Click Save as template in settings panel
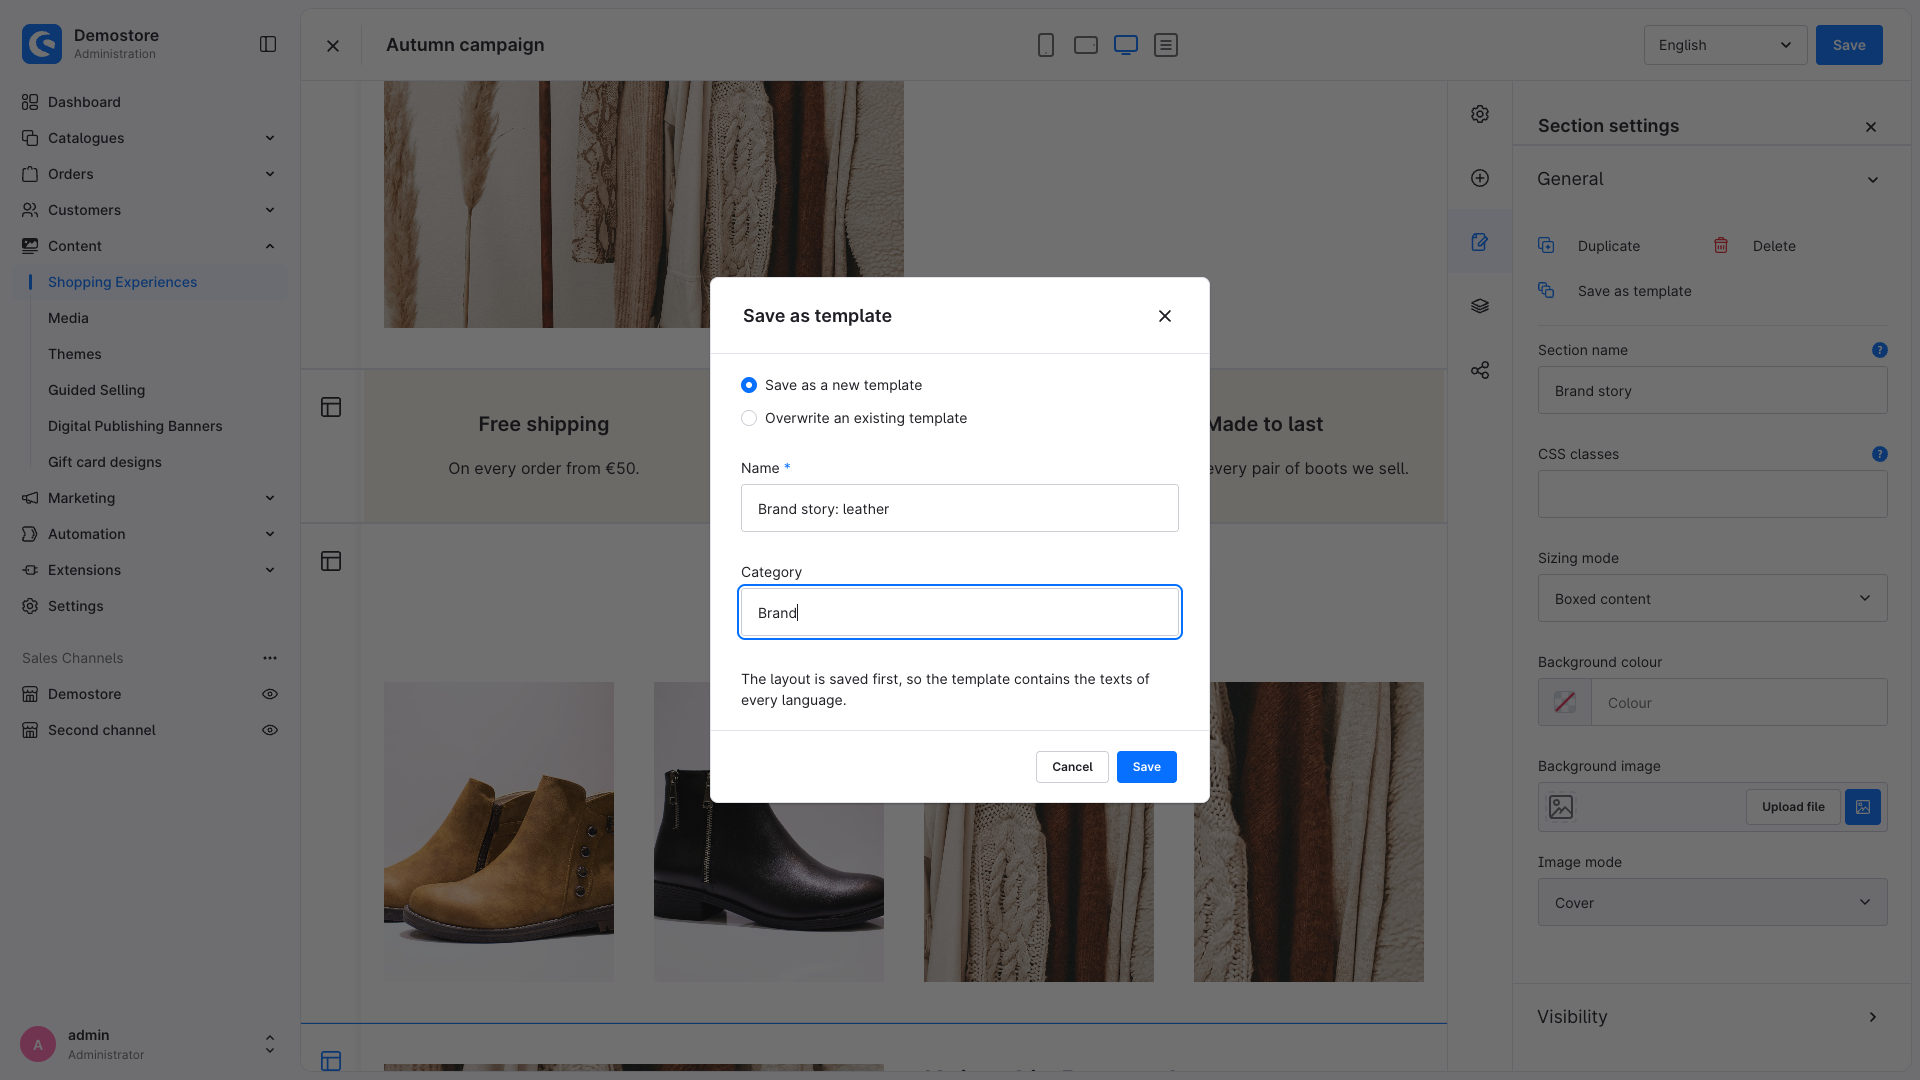The width and height of the screenshot is (1920, 1080). (x=1615, y=291)
